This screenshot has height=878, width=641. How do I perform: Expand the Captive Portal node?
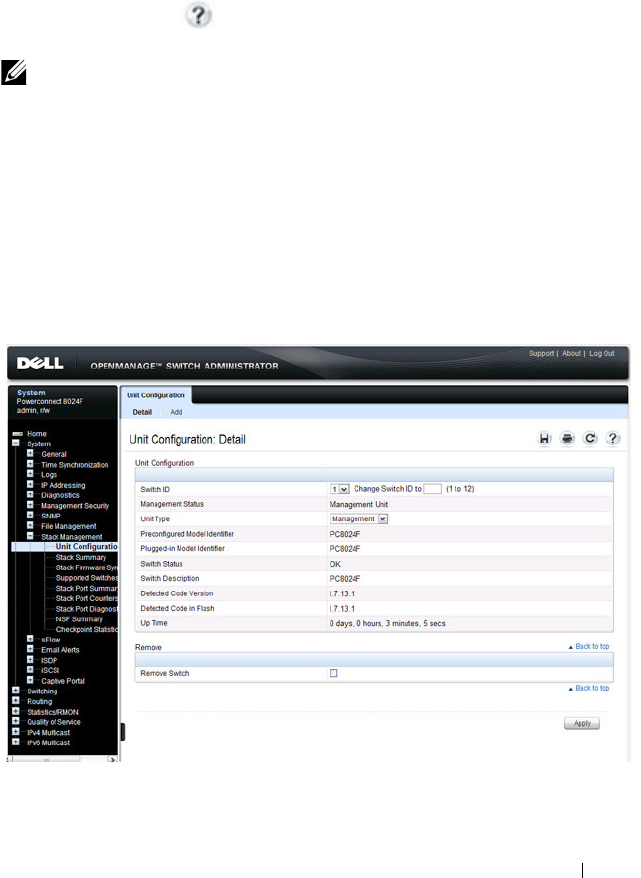point(30,680)
